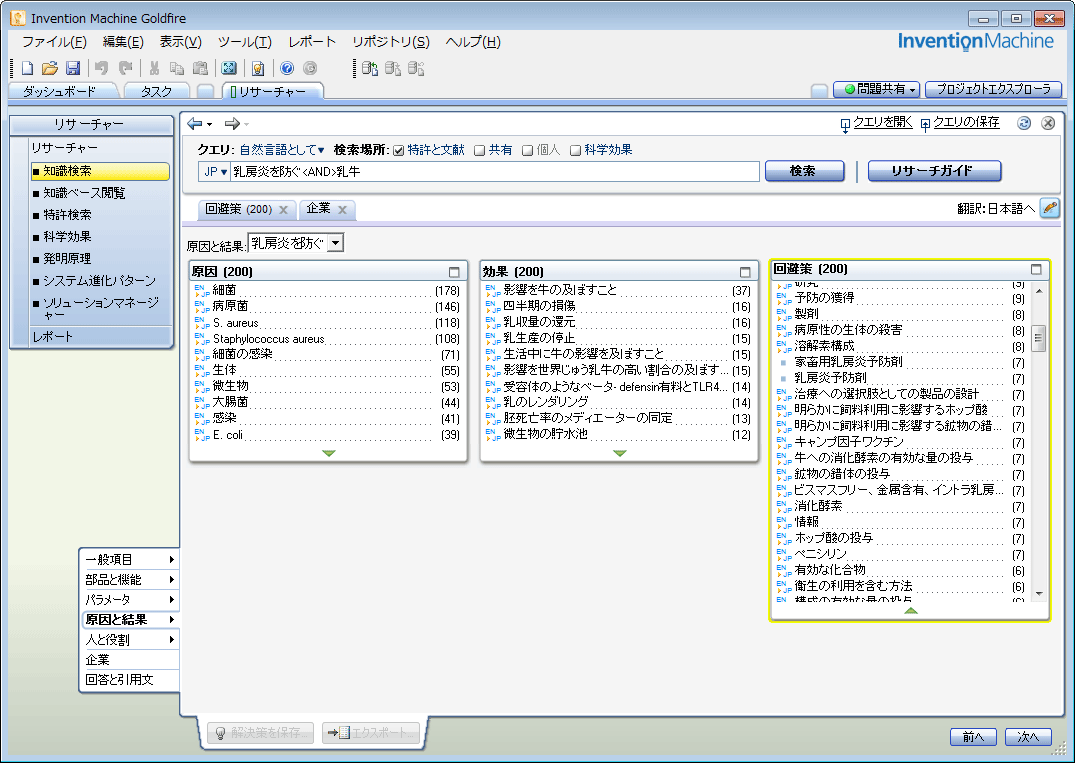Screen dimensions: 1075x763
Task: Open the 問題共有 dropdown button
Action: [x=876, y=89]
